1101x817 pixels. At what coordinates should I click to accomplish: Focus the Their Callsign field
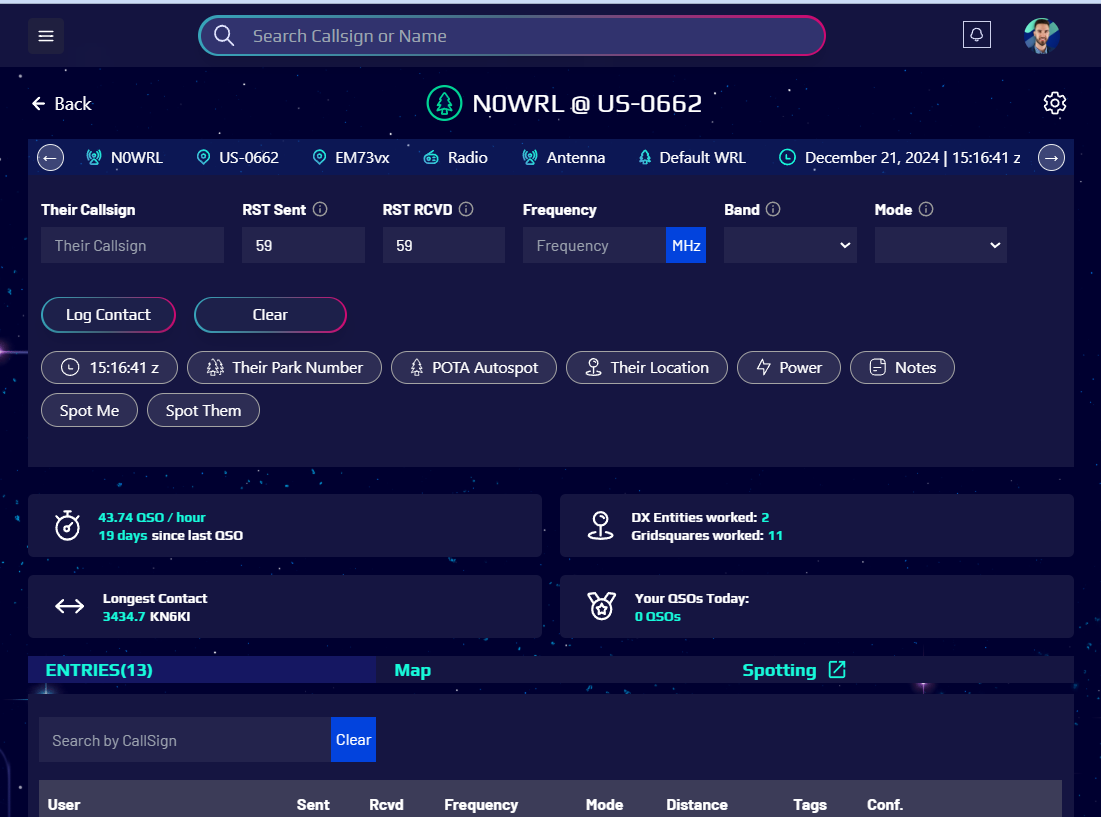132,245
